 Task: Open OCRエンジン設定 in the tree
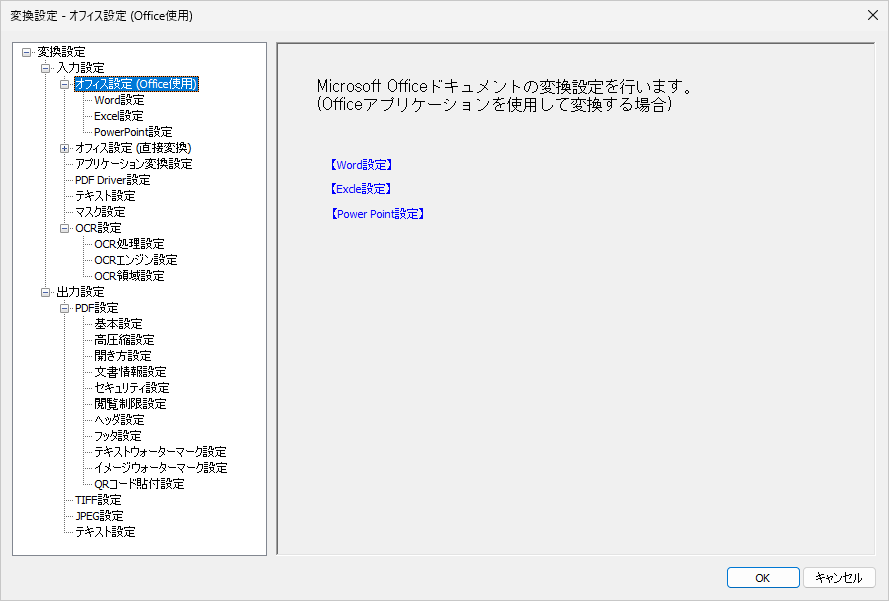coord(136,260)
